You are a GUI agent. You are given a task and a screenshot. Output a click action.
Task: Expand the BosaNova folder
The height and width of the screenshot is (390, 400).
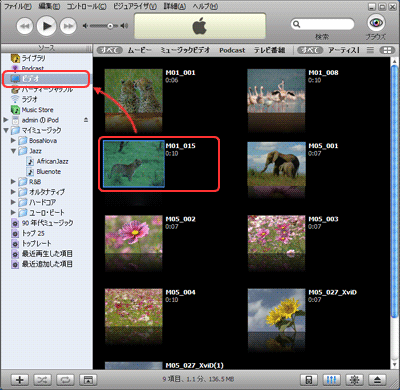13,141
